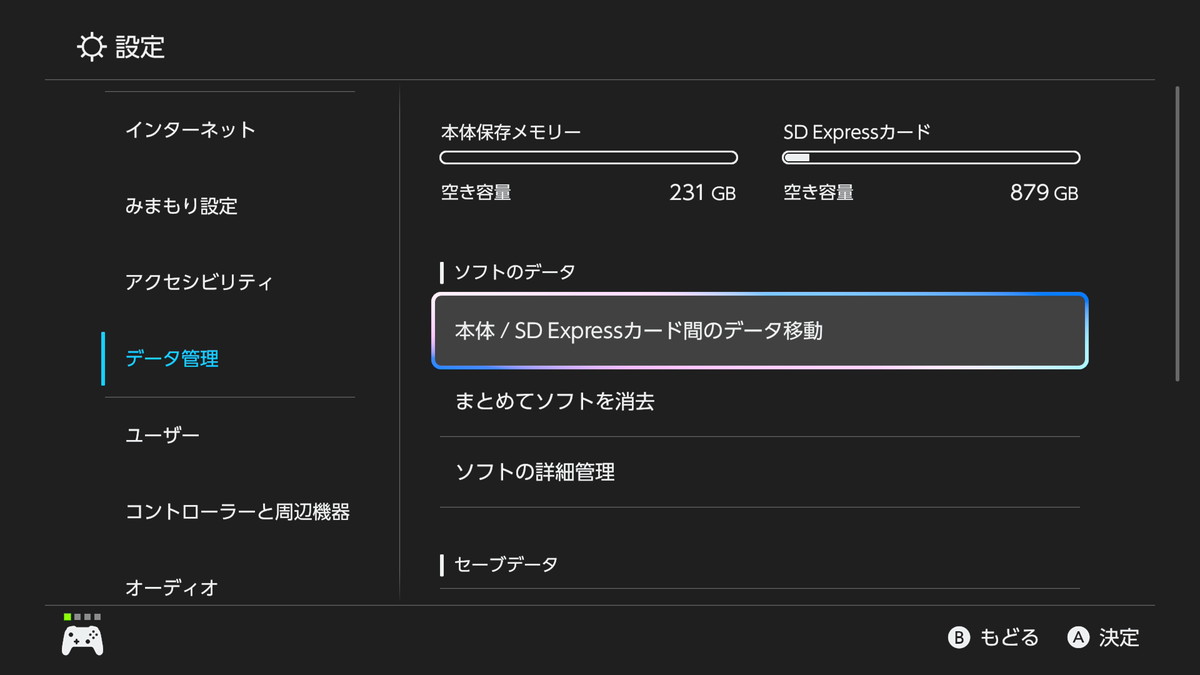Click the controller icon in the bottom-left
This screenshot has height=675, width=1200.
click(82, 640)
